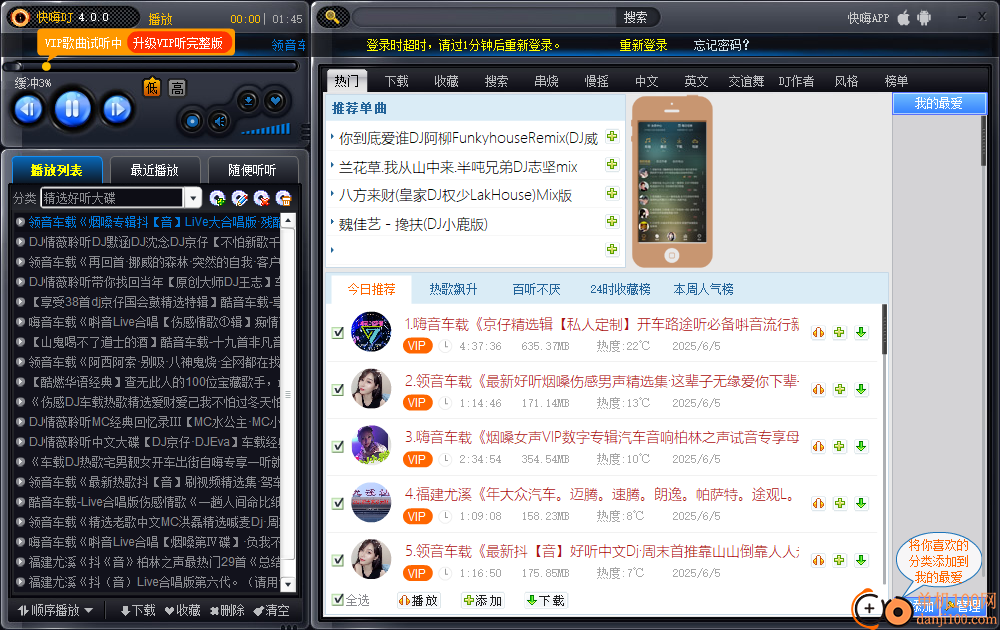Skip to the next track

117,109
